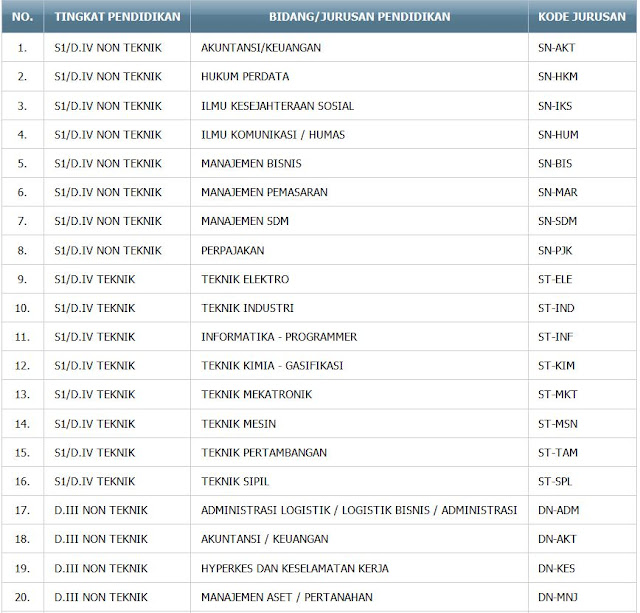This screenshot has height=613, width=640.
Task: Click the ST-KIM code
Action: tap(556, 366)
